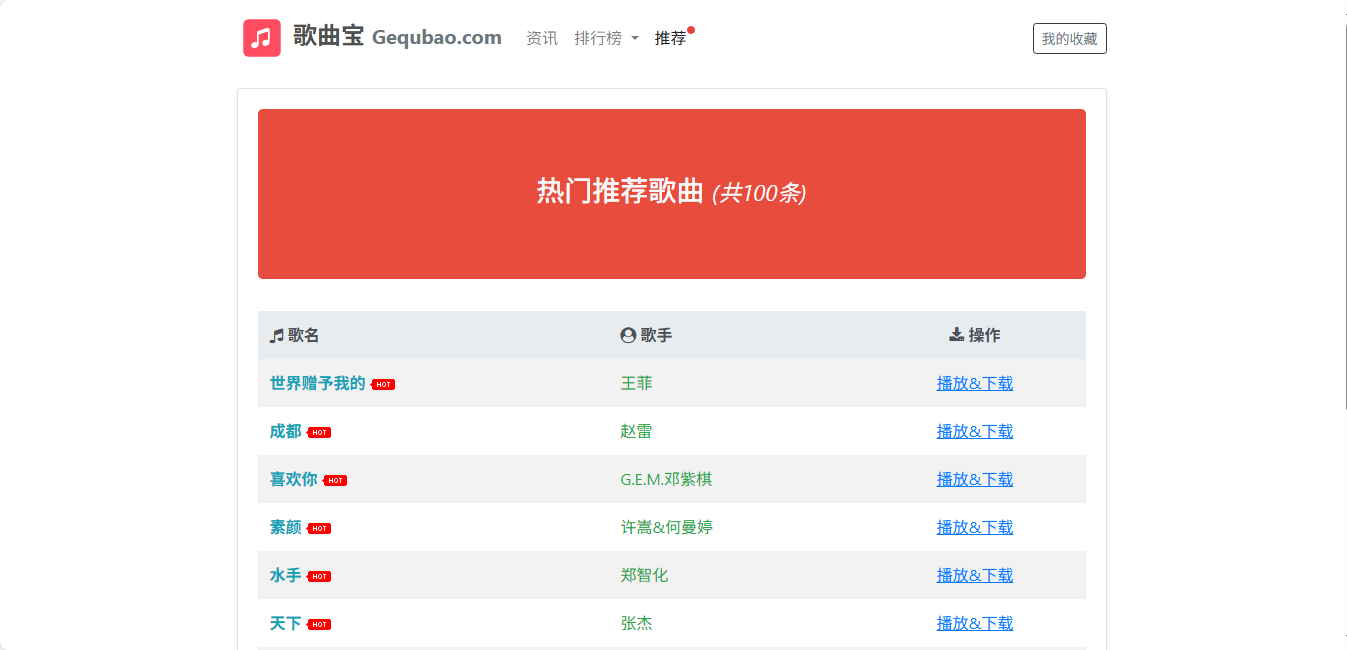This screenshot has width=1347, height=650.
Task: Open the 资讯 nav item
Action: click(x=542, y=39)
